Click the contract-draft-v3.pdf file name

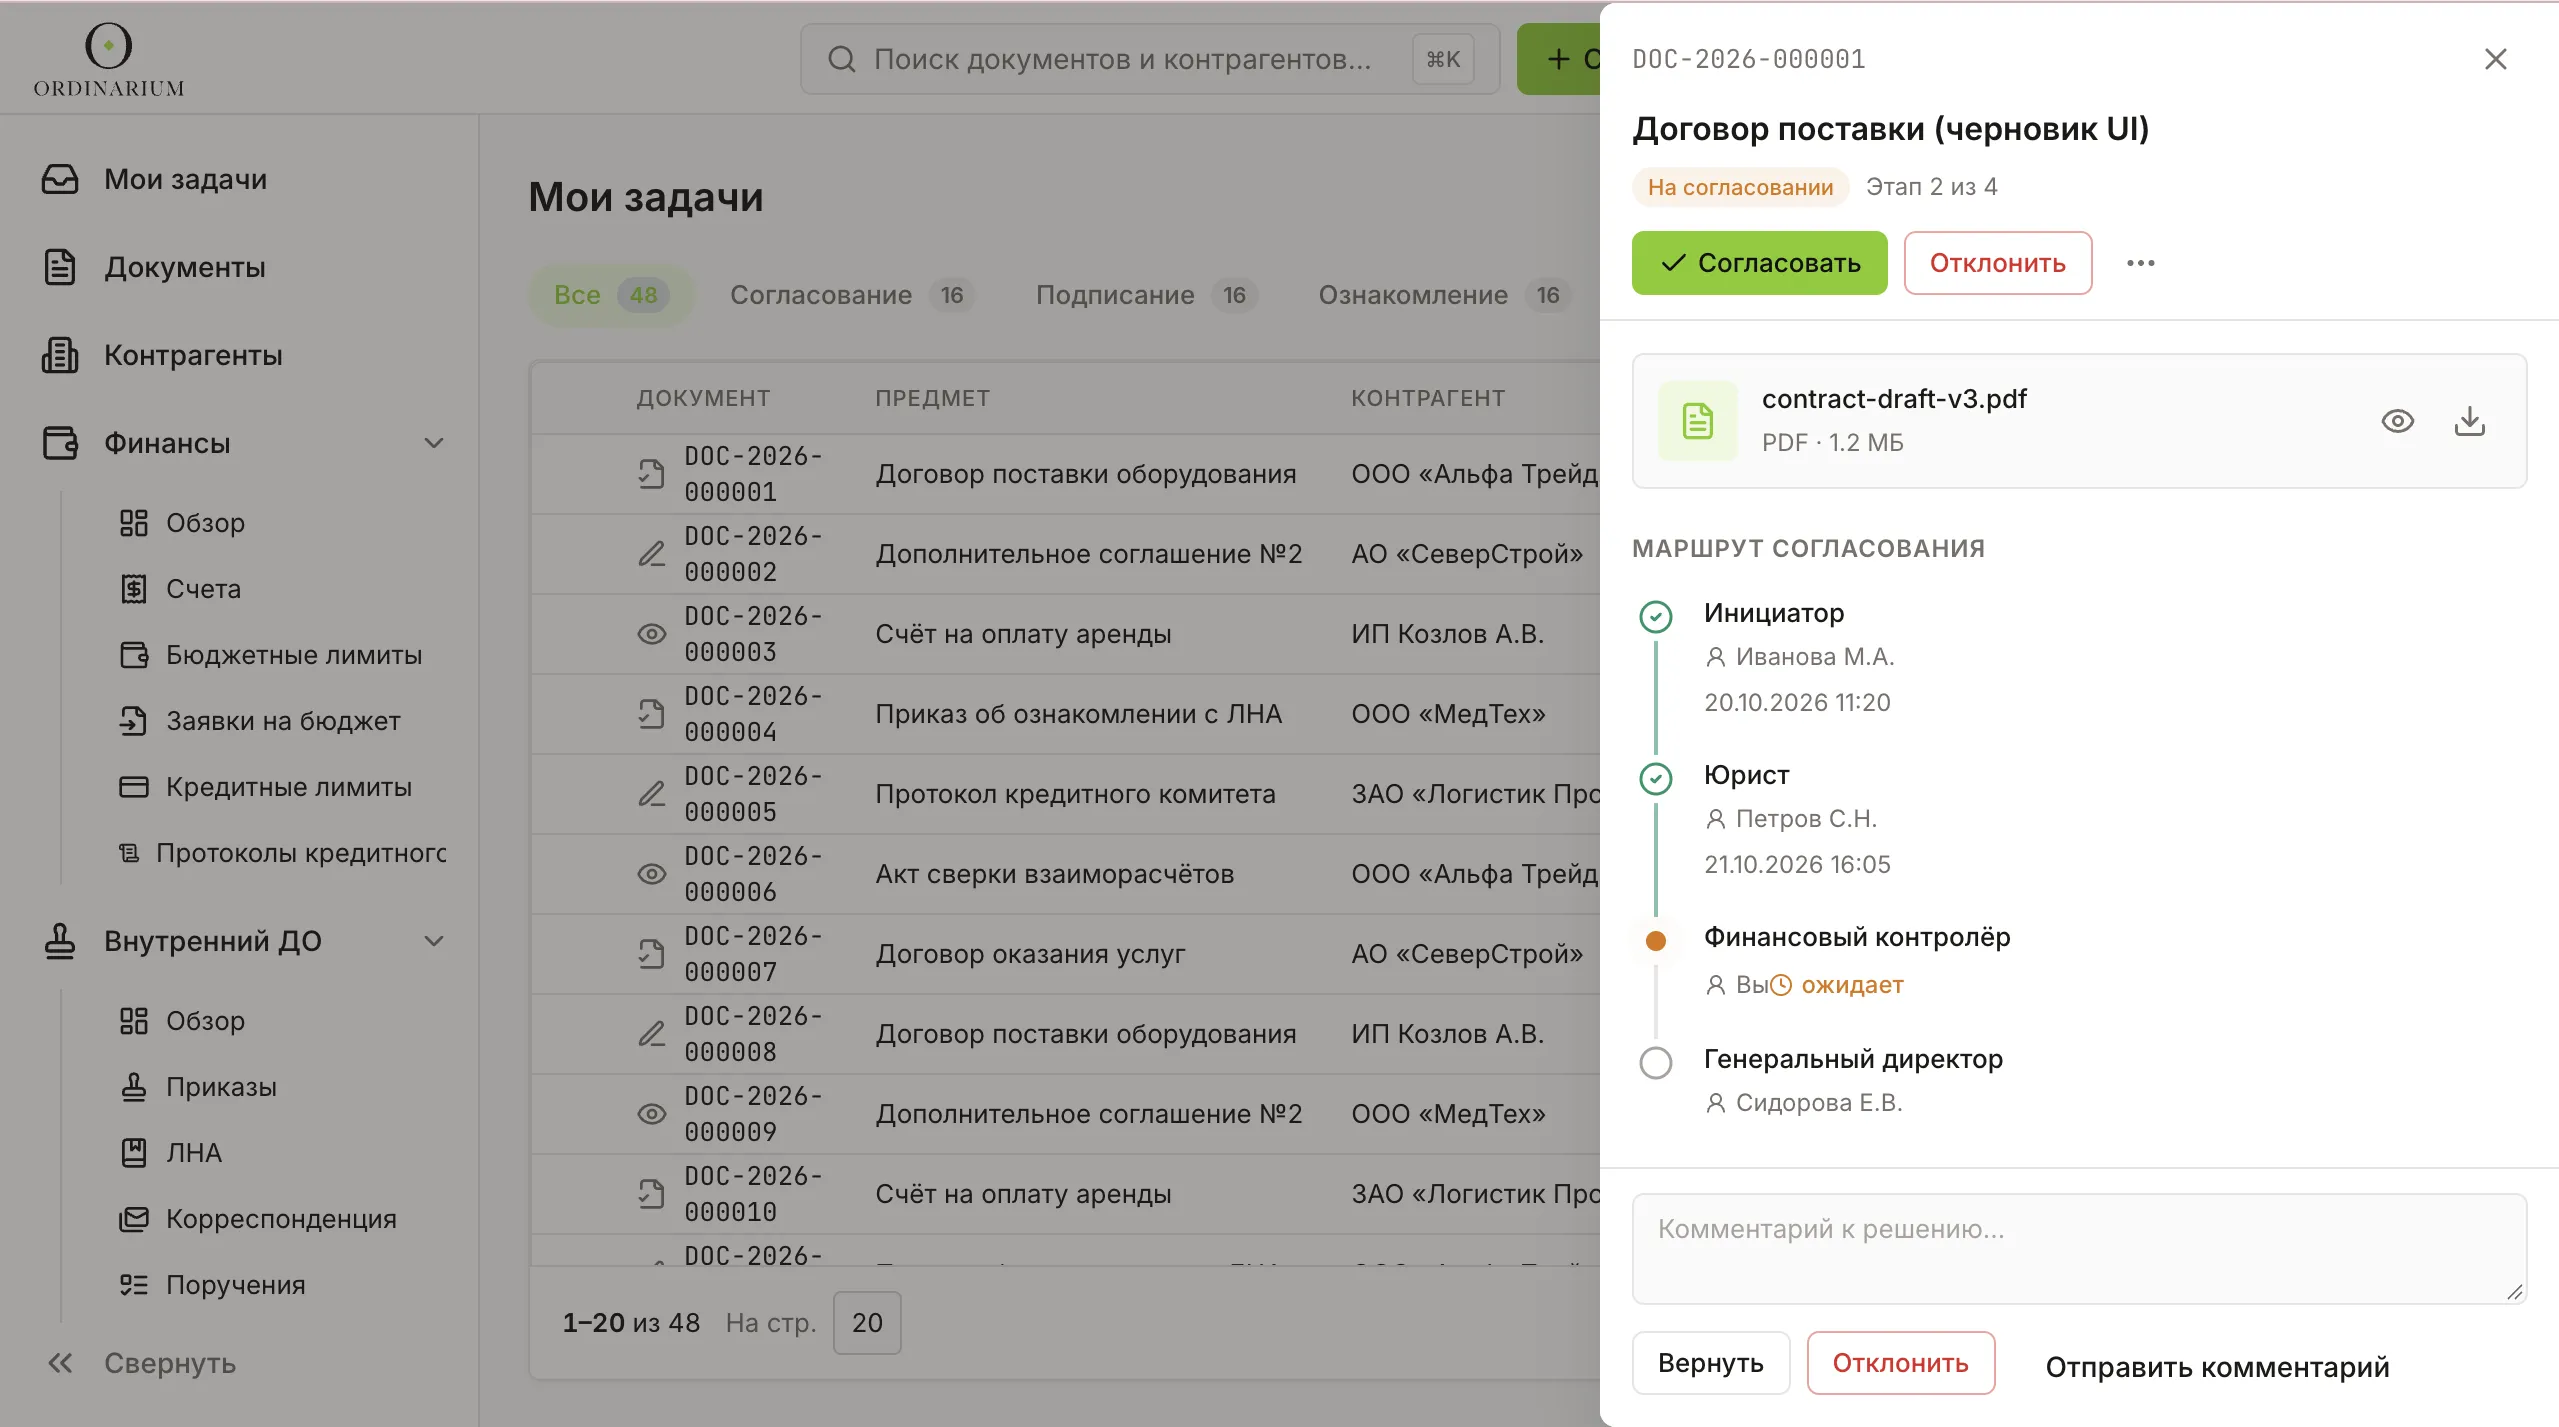tap(1893, 399)
